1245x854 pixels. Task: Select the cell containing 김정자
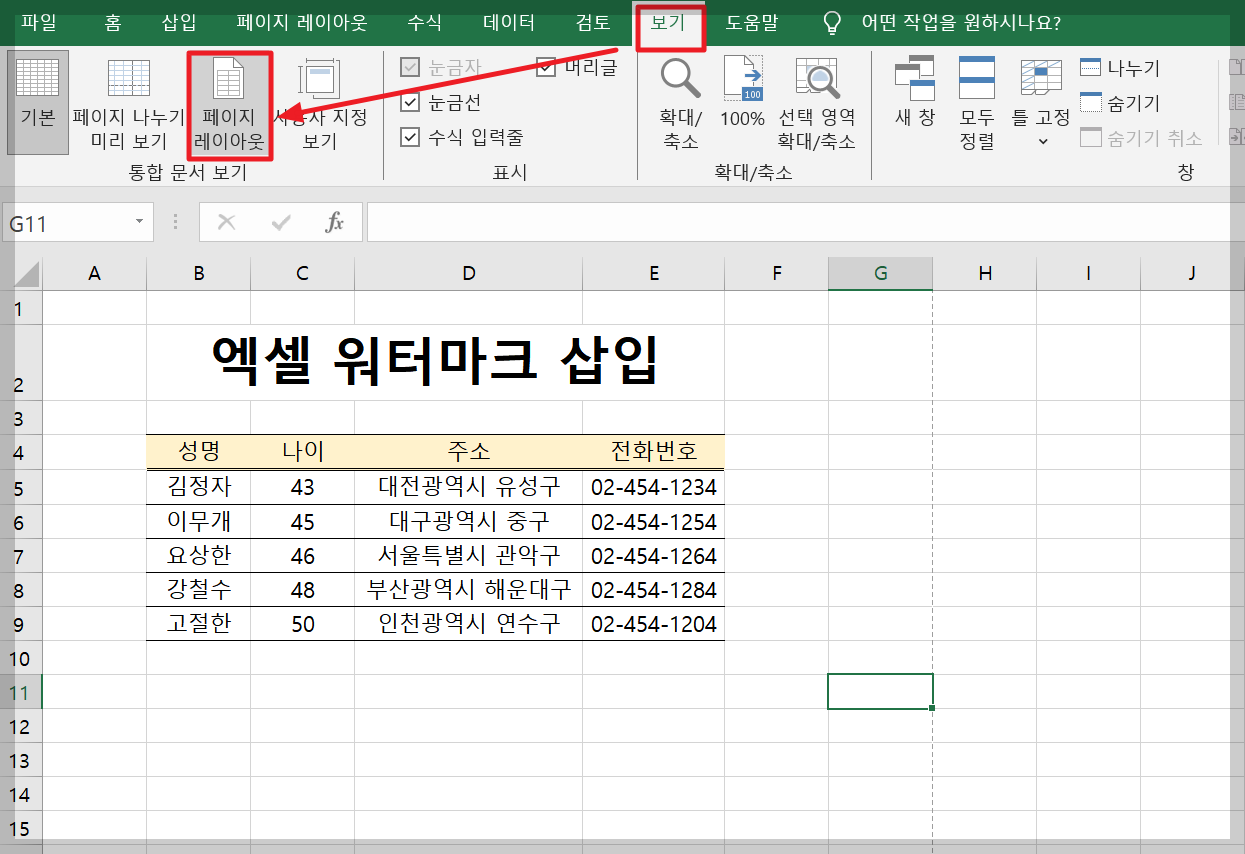coord(197,486)
